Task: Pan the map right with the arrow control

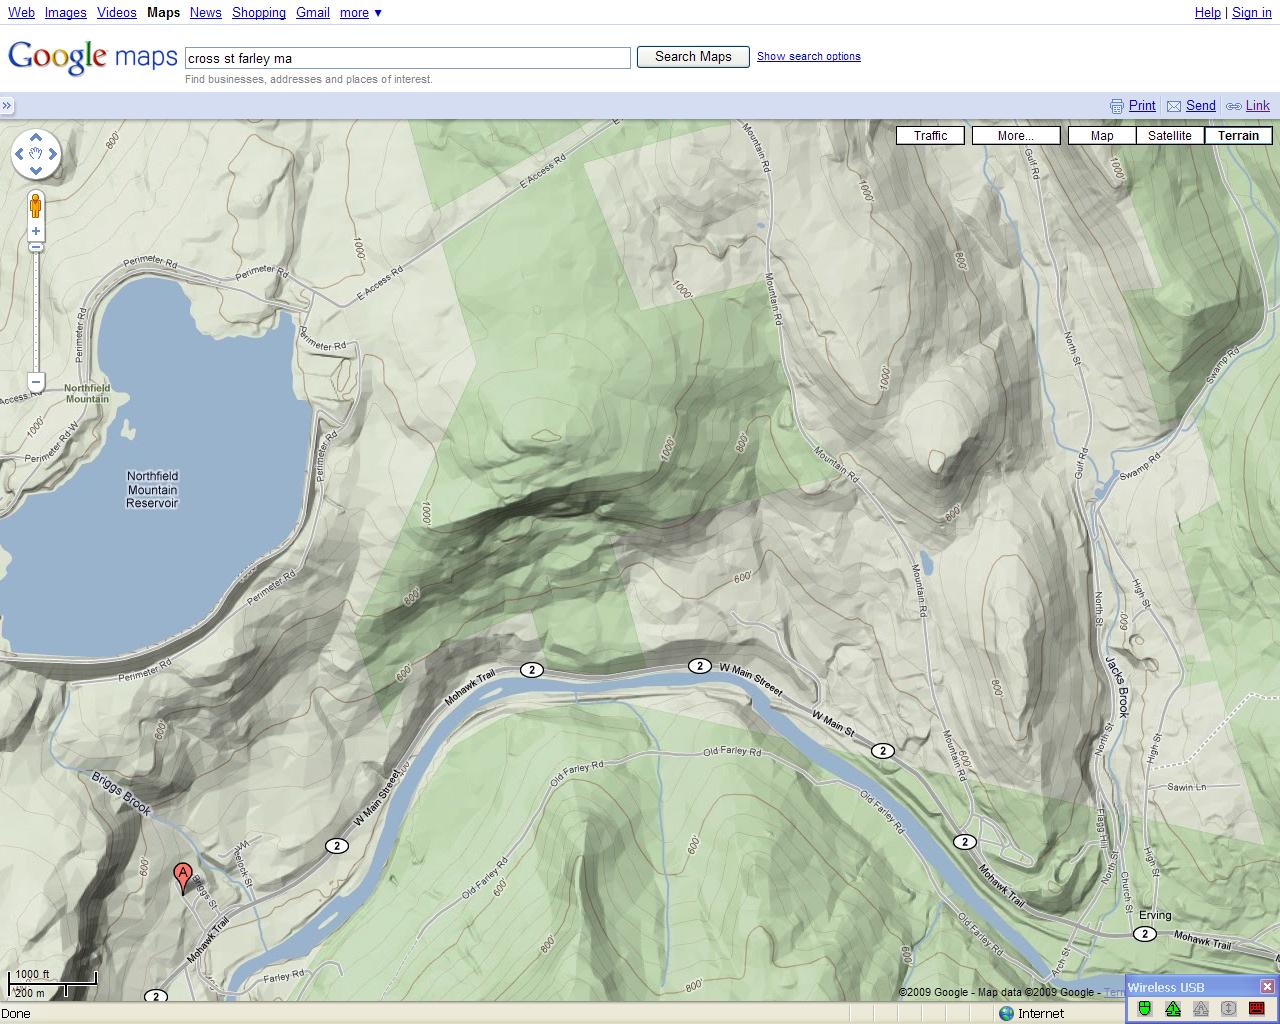Action: click(53, 154)
